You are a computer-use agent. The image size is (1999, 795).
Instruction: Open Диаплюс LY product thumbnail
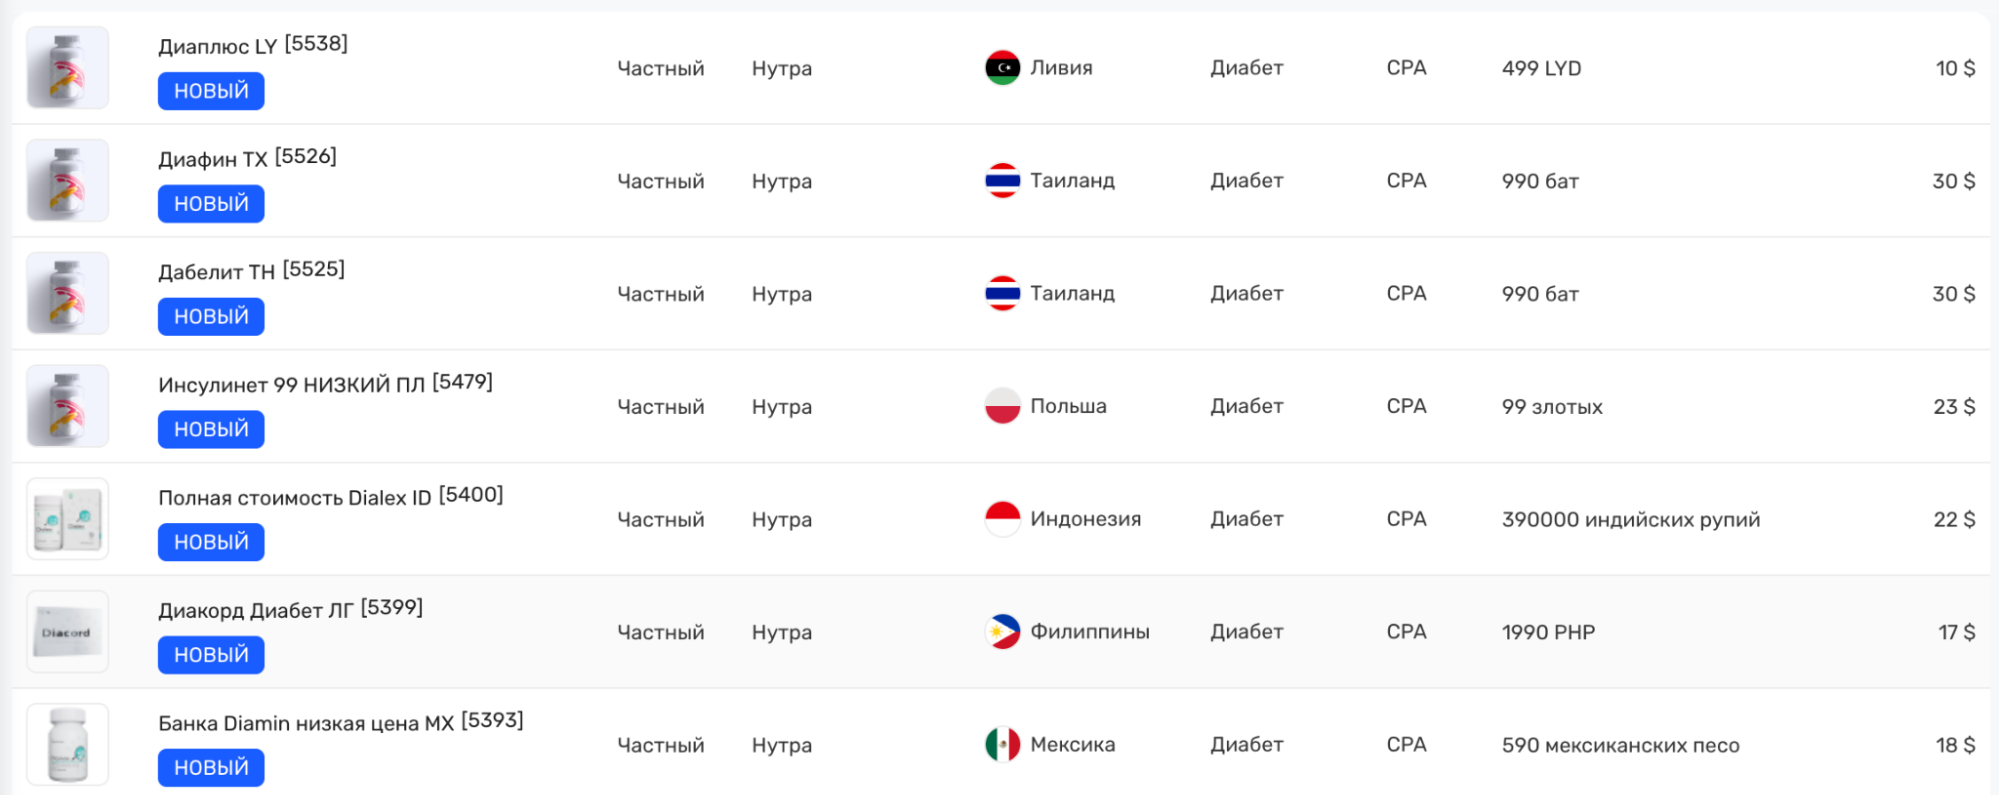[67, 68]
